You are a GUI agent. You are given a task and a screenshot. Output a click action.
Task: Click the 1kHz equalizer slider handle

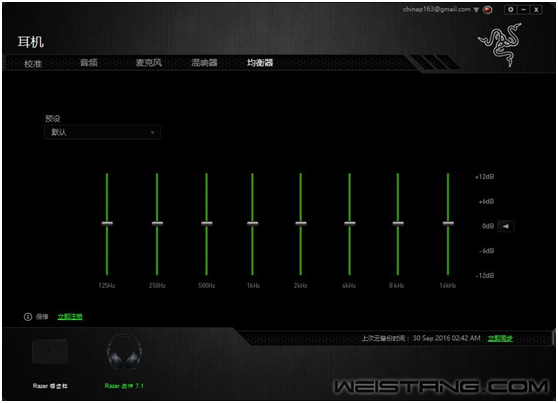253,224
